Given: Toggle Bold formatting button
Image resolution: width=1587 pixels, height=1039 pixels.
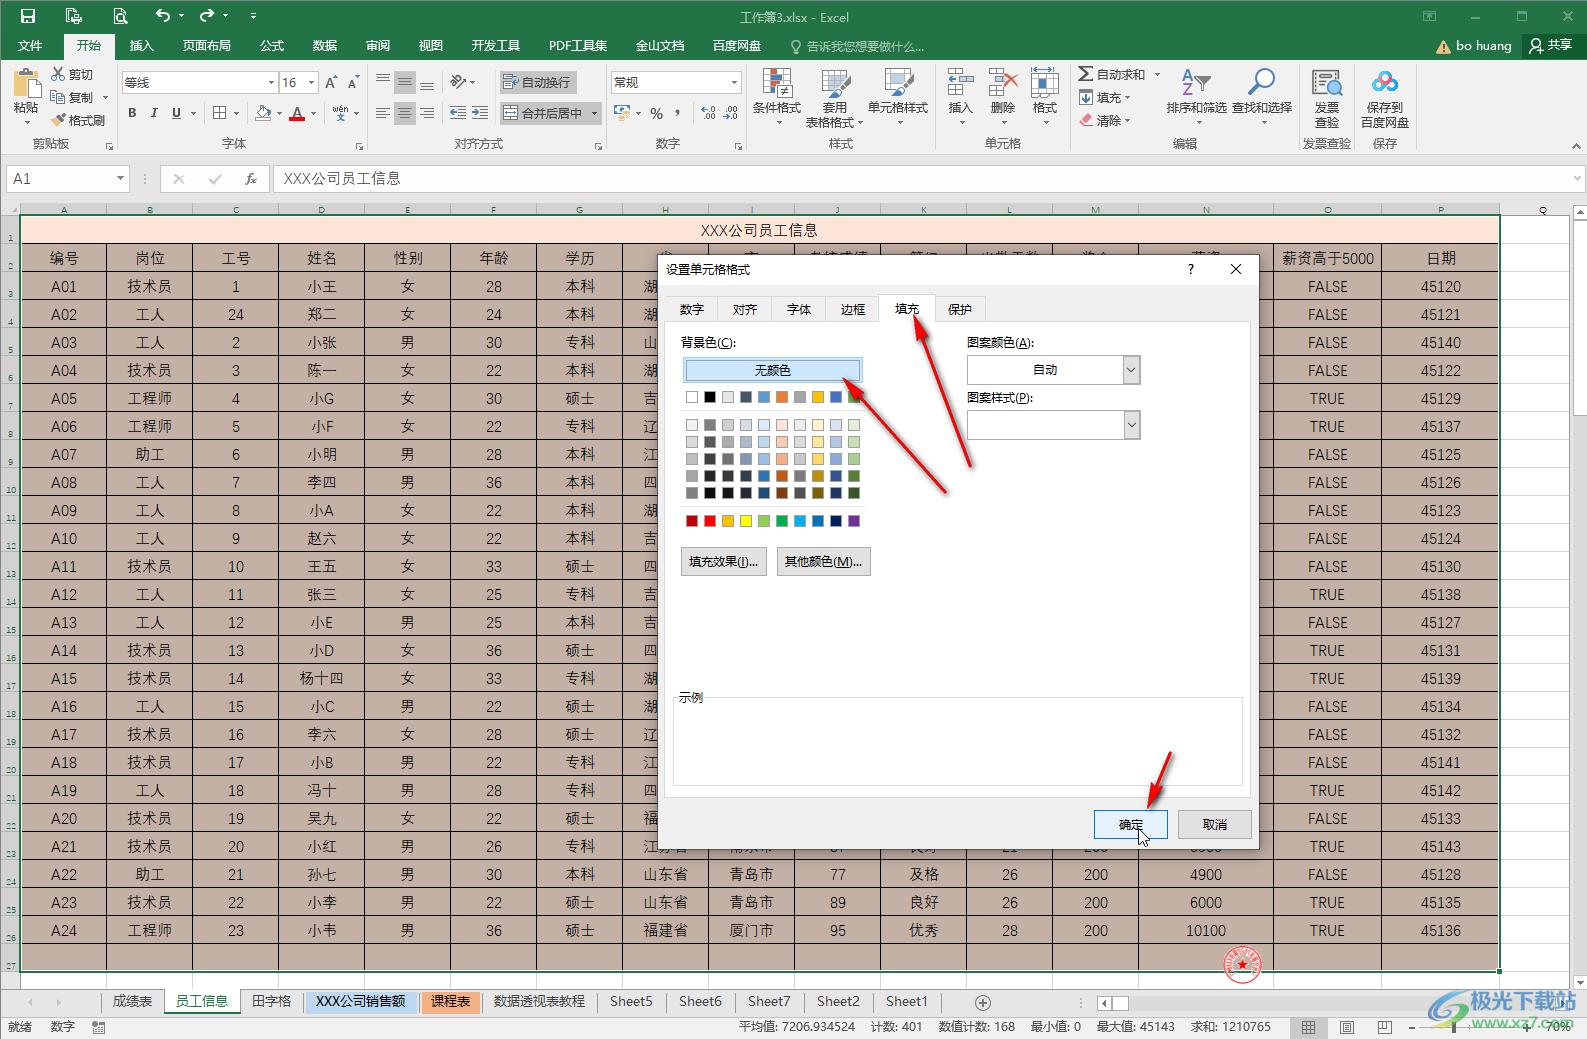Looking at the screenshot, I should [x=132, y=113].
